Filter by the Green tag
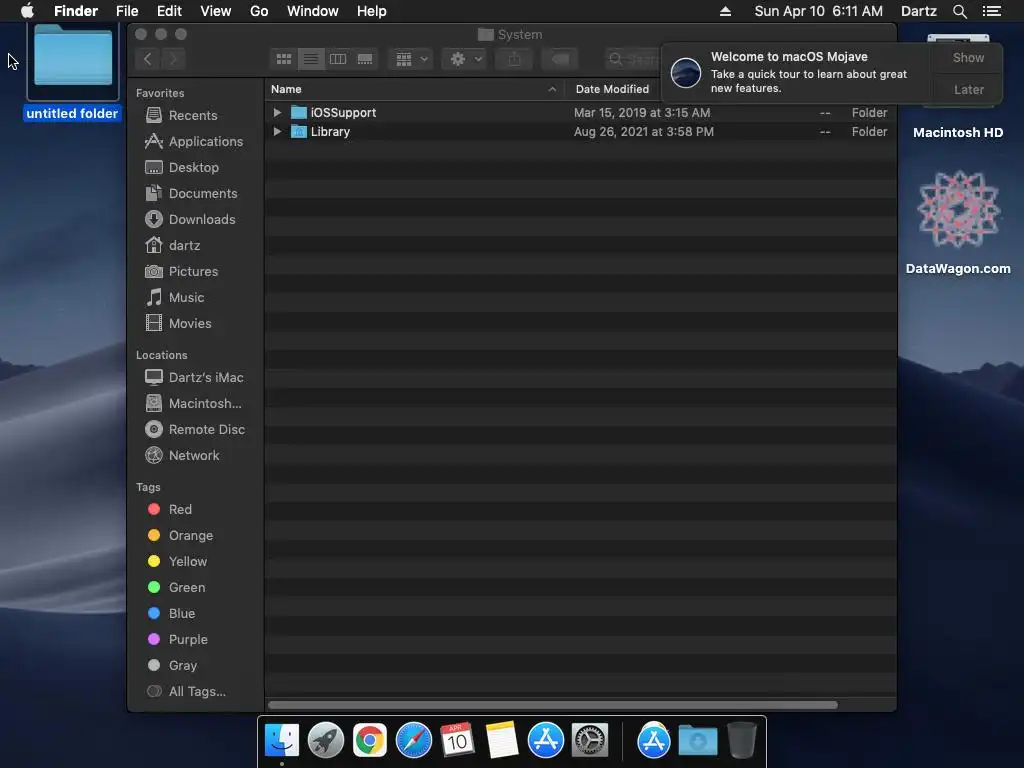1024x768 pixels. coord(187,587)
